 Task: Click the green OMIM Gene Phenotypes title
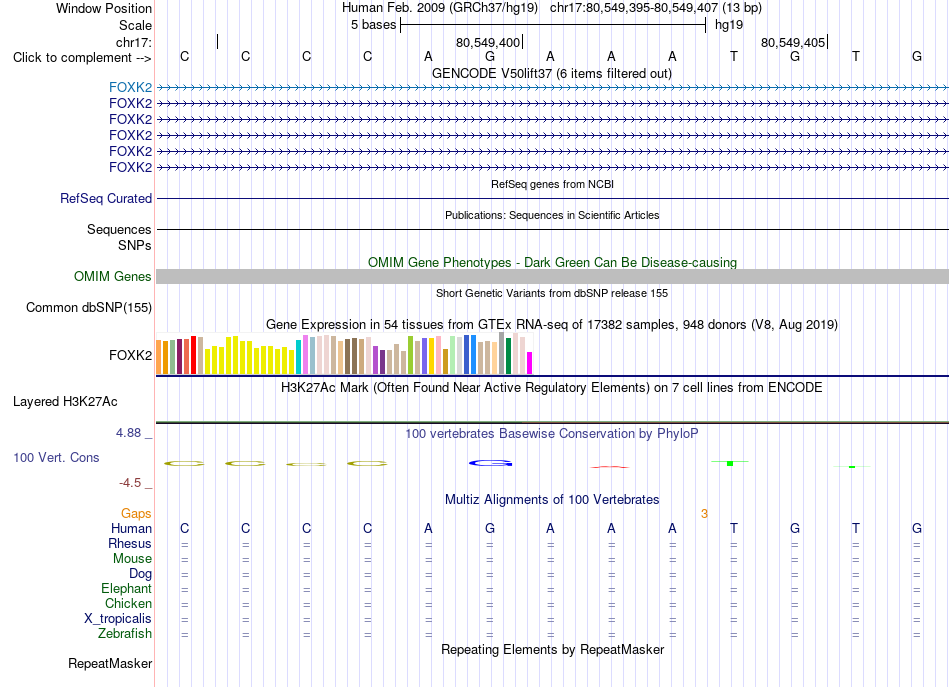point(552,262)
